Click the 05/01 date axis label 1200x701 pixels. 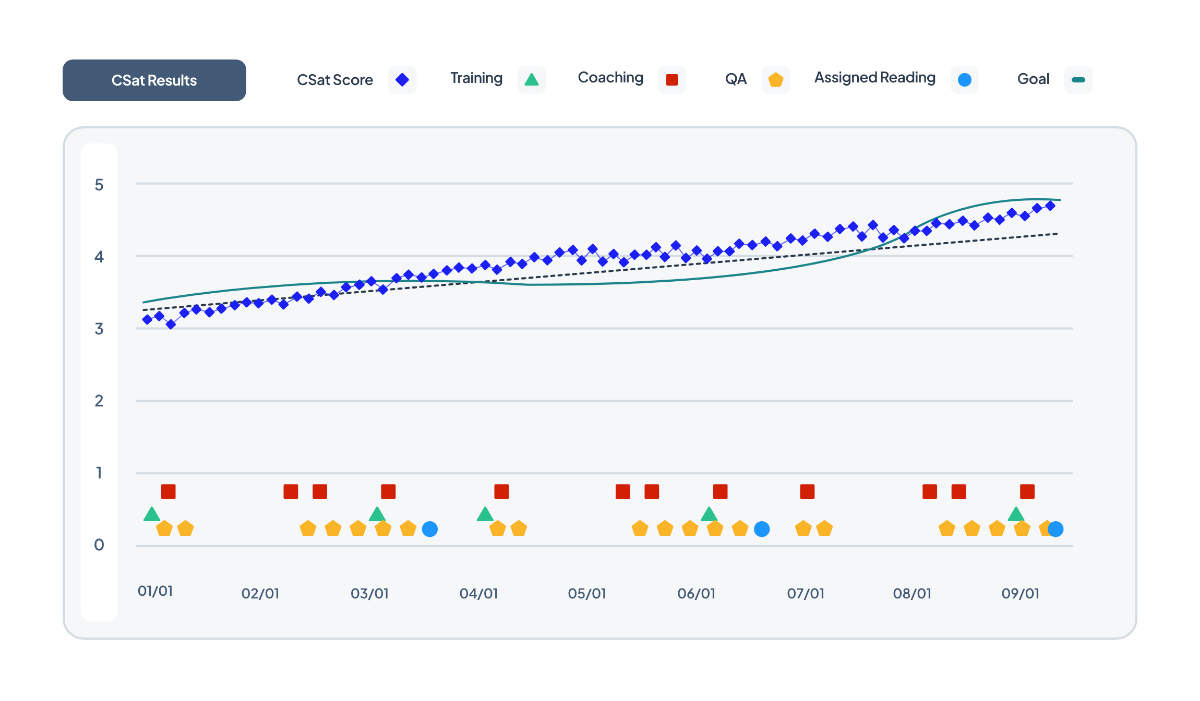click(587, 594)
